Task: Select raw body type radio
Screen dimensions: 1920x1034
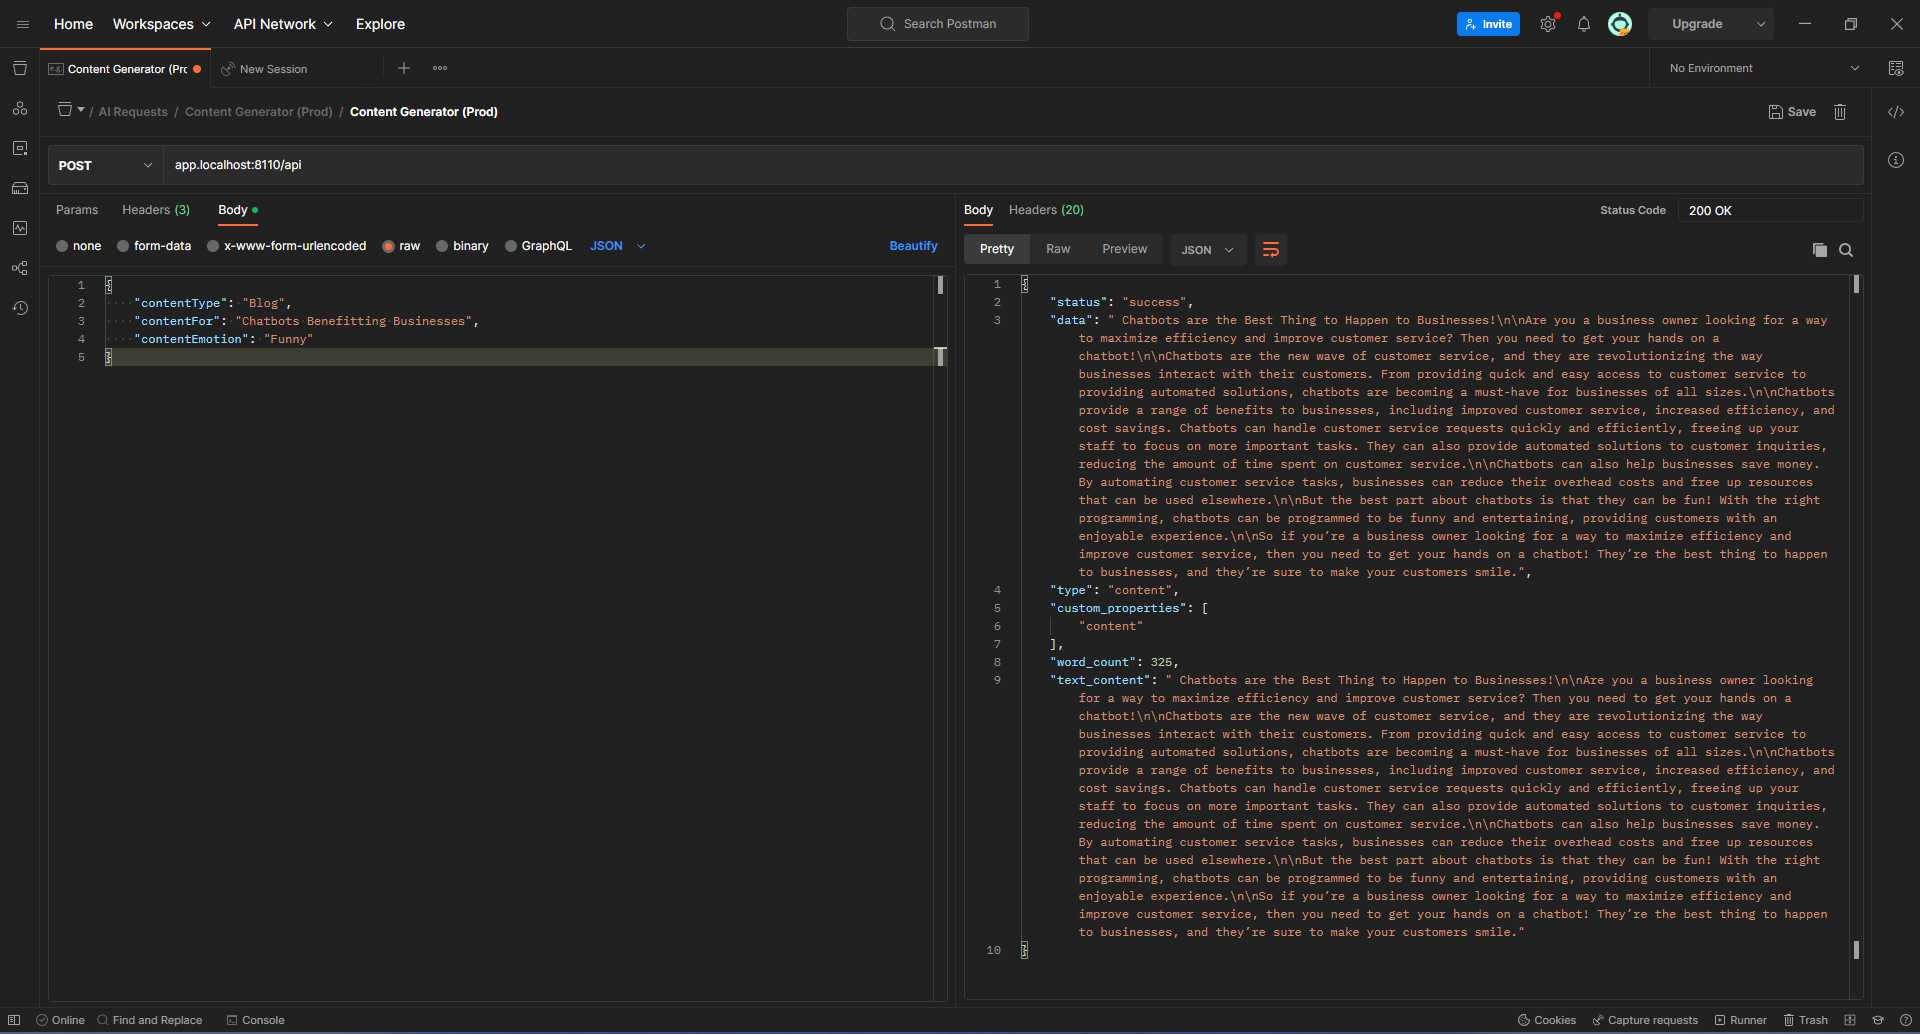Action: 388,246
